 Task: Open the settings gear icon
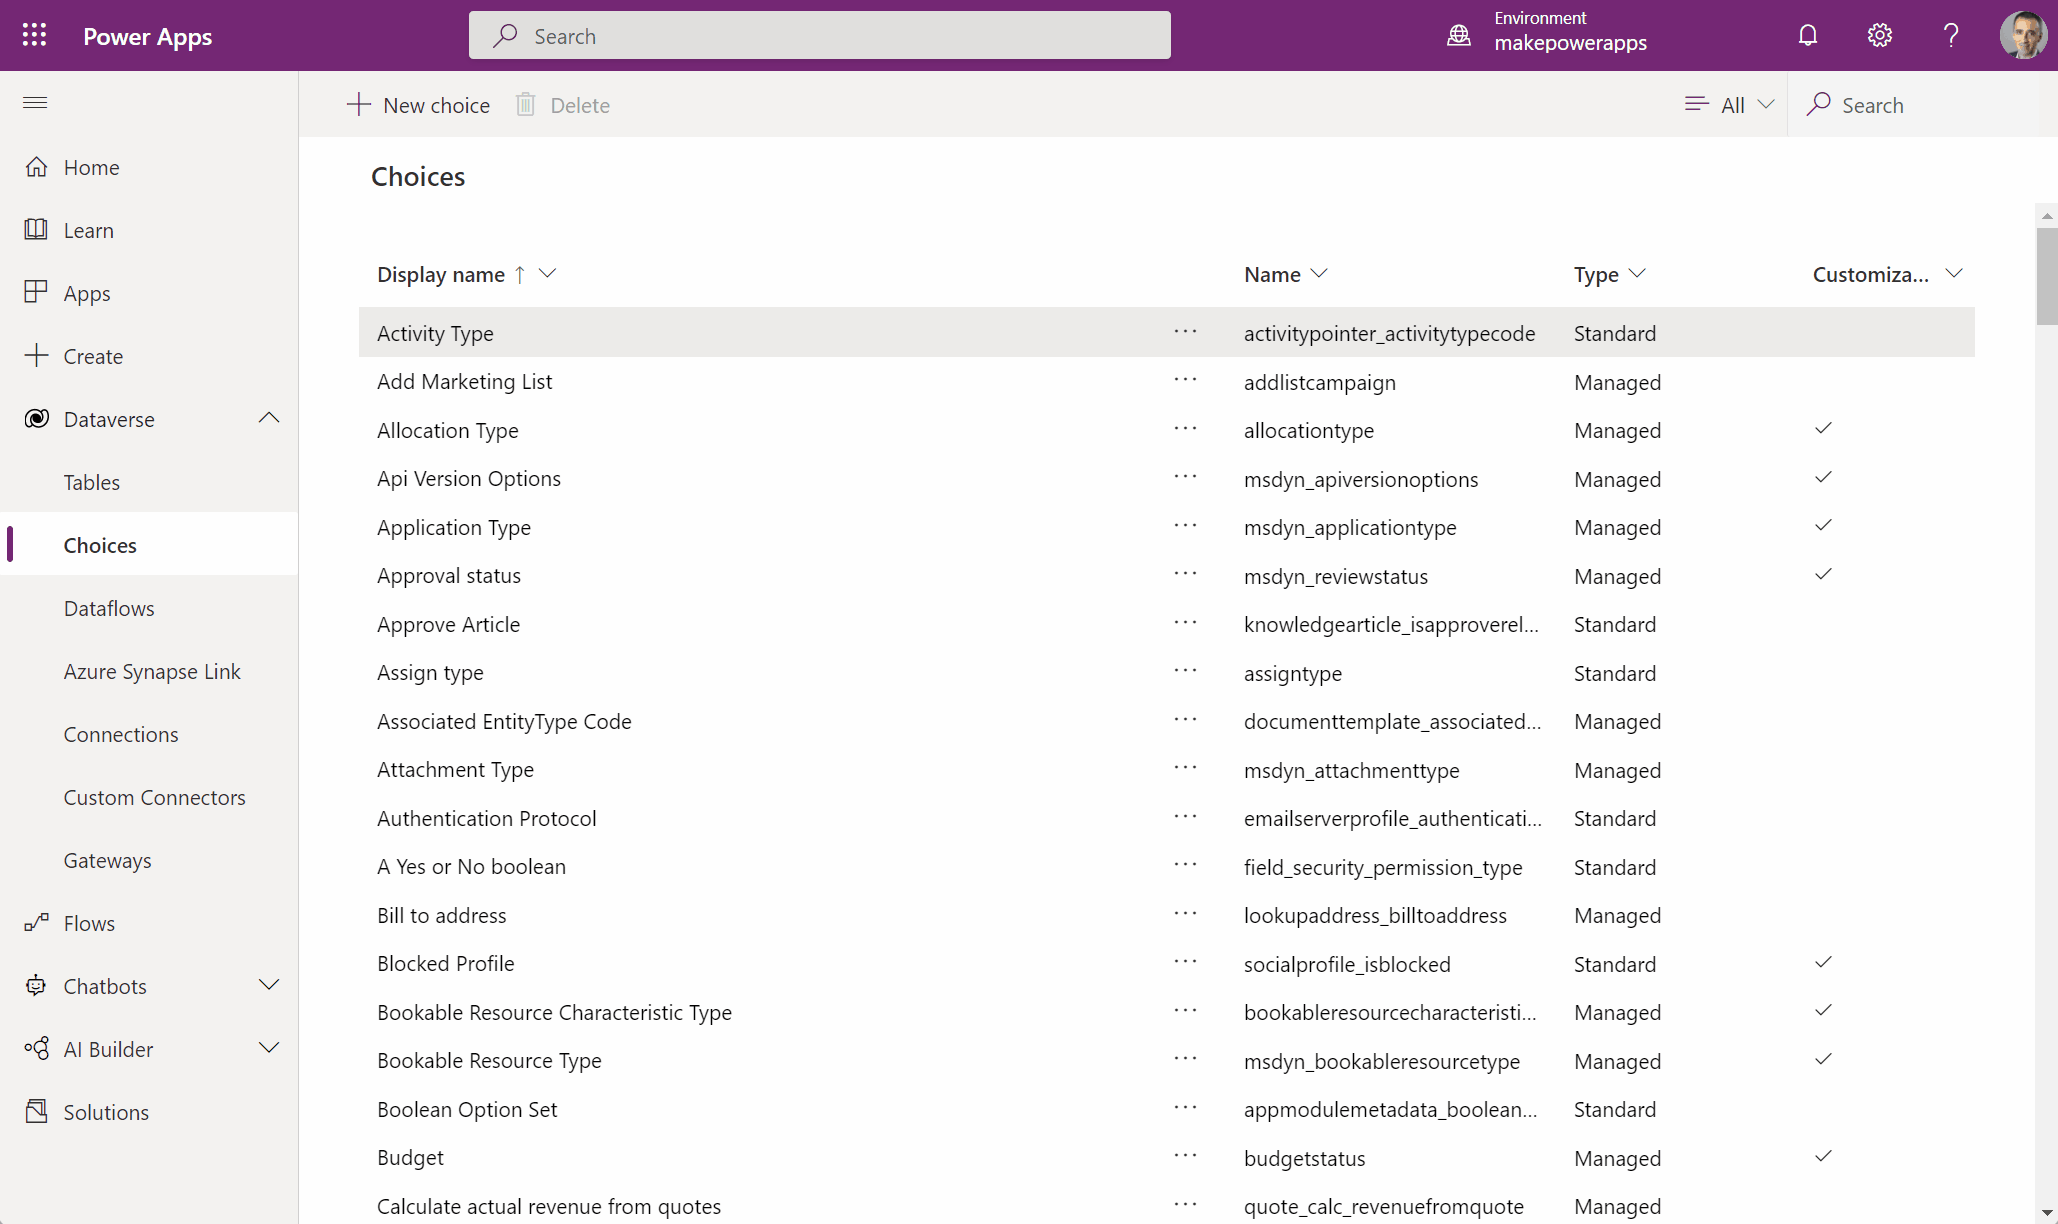pyautogui.click(x=1879, y=35)
